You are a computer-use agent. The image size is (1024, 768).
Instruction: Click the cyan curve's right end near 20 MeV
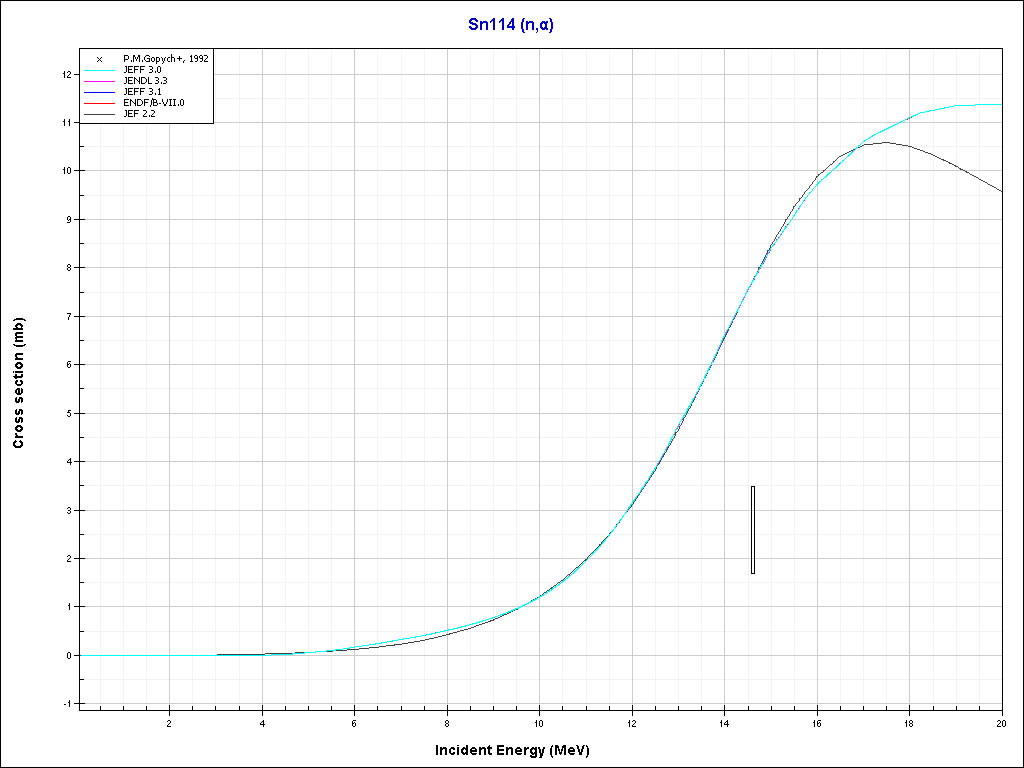tap(996, 104)
